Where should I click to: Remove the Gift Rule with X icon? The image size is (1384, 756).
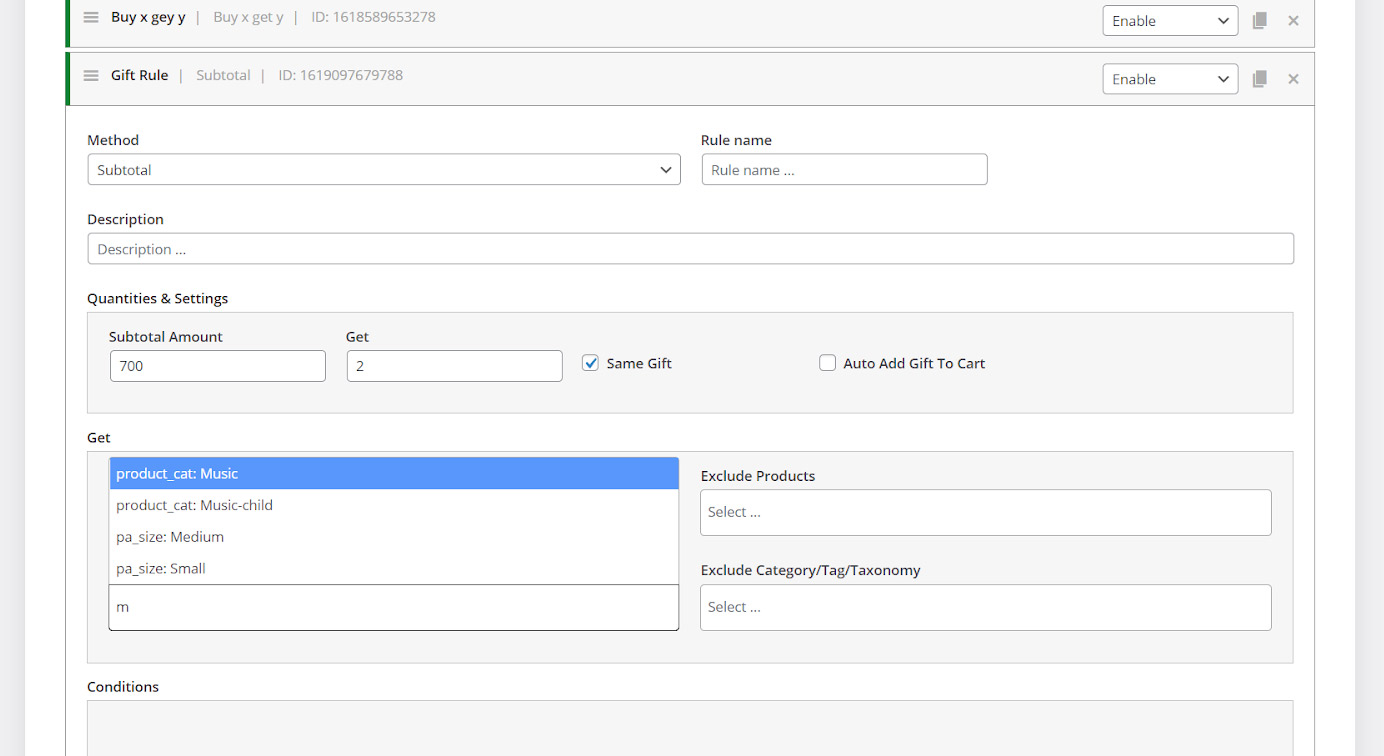click(x=1293, y=79)
